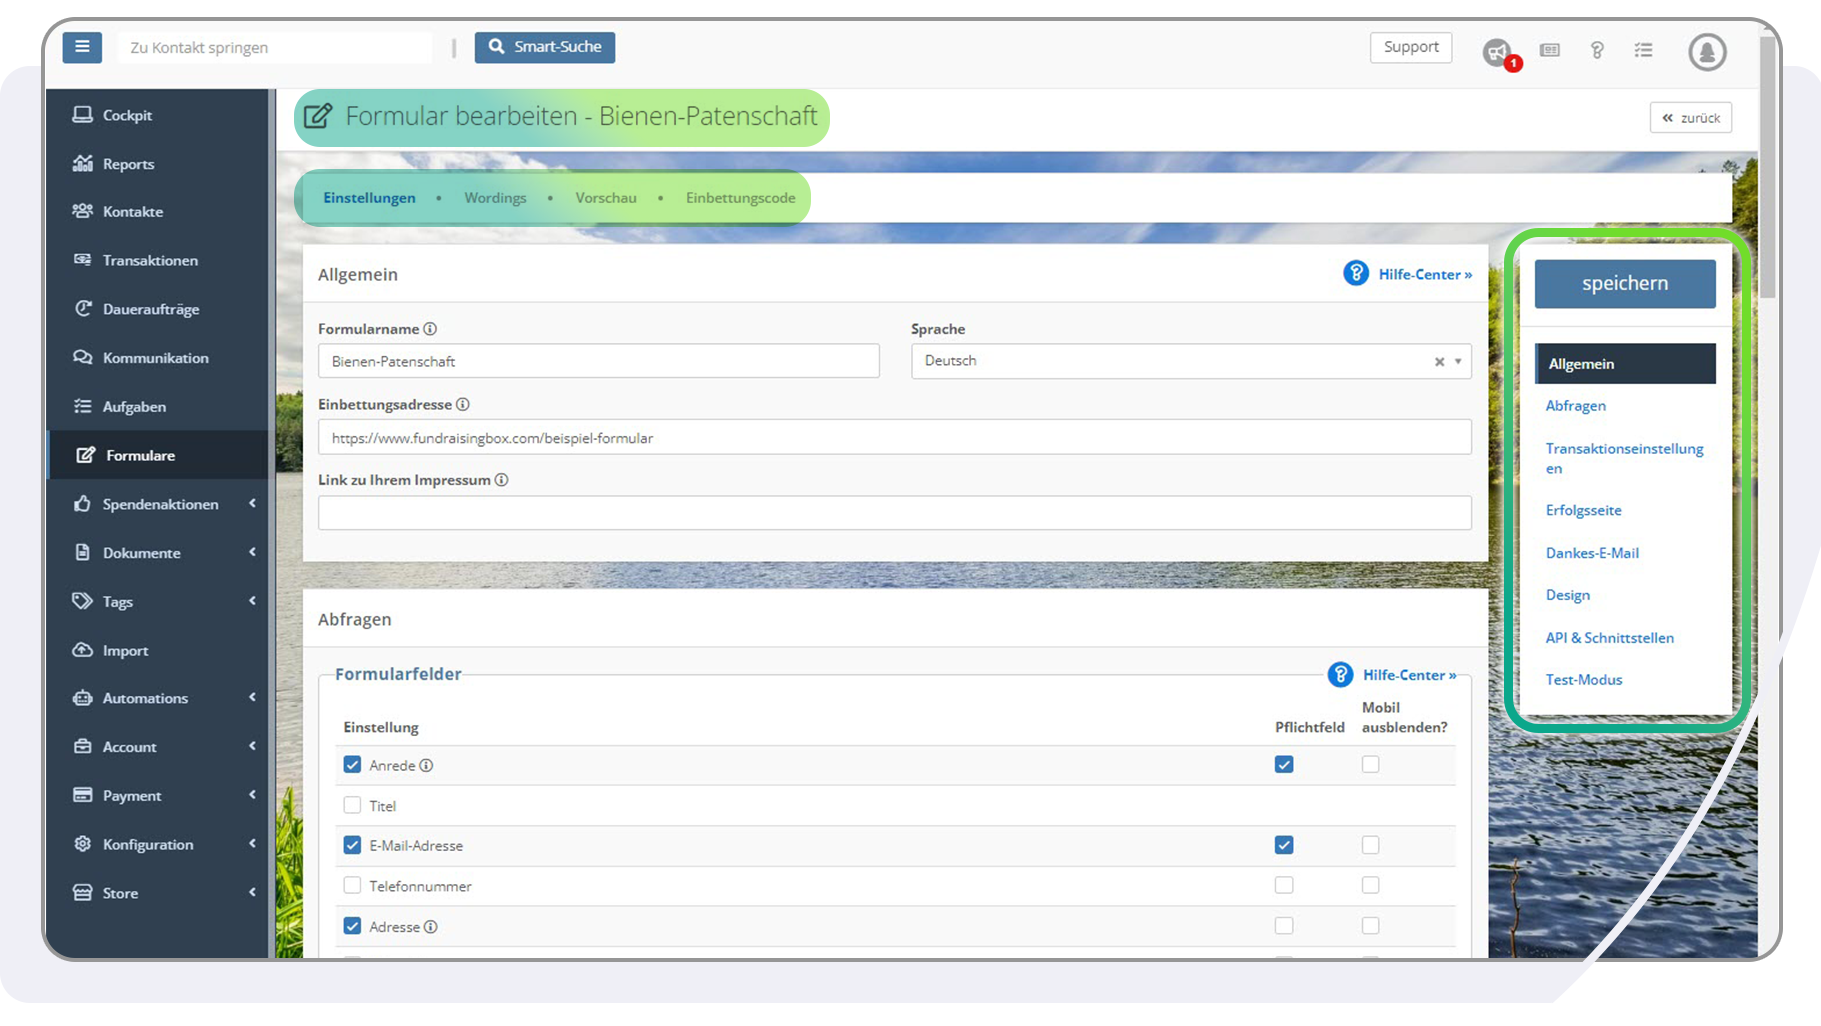The image size is (1821, 1026).
Task: Click the info icon next to Formularname
Action: (430, 329)
